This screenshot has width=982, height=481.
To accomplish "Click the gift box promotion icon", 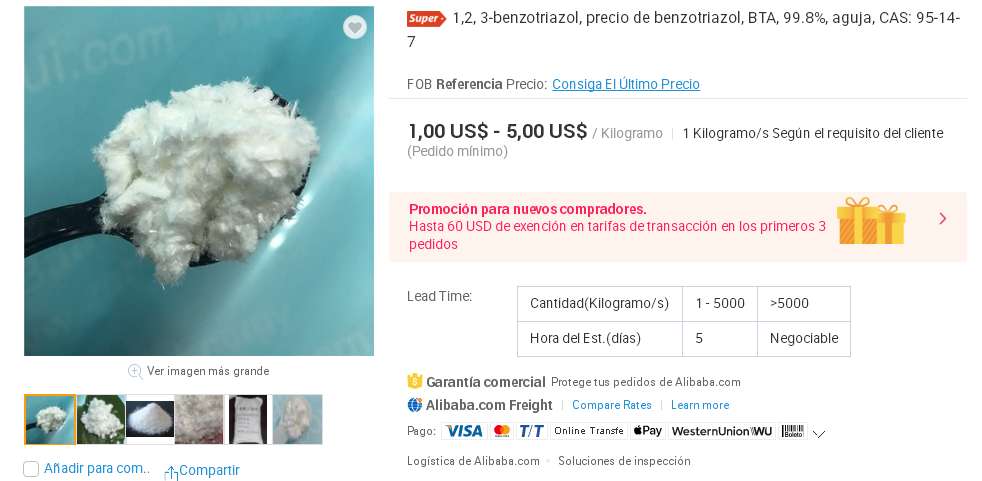I will (x=871, y=220).
